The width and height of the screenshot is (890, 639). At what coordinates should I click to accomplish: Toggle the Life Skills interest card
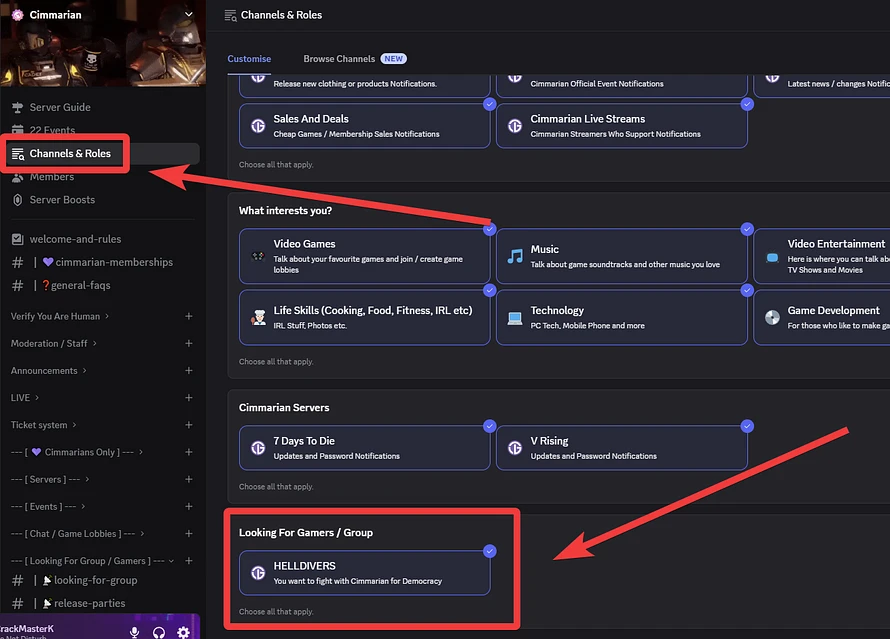(364, 317)
